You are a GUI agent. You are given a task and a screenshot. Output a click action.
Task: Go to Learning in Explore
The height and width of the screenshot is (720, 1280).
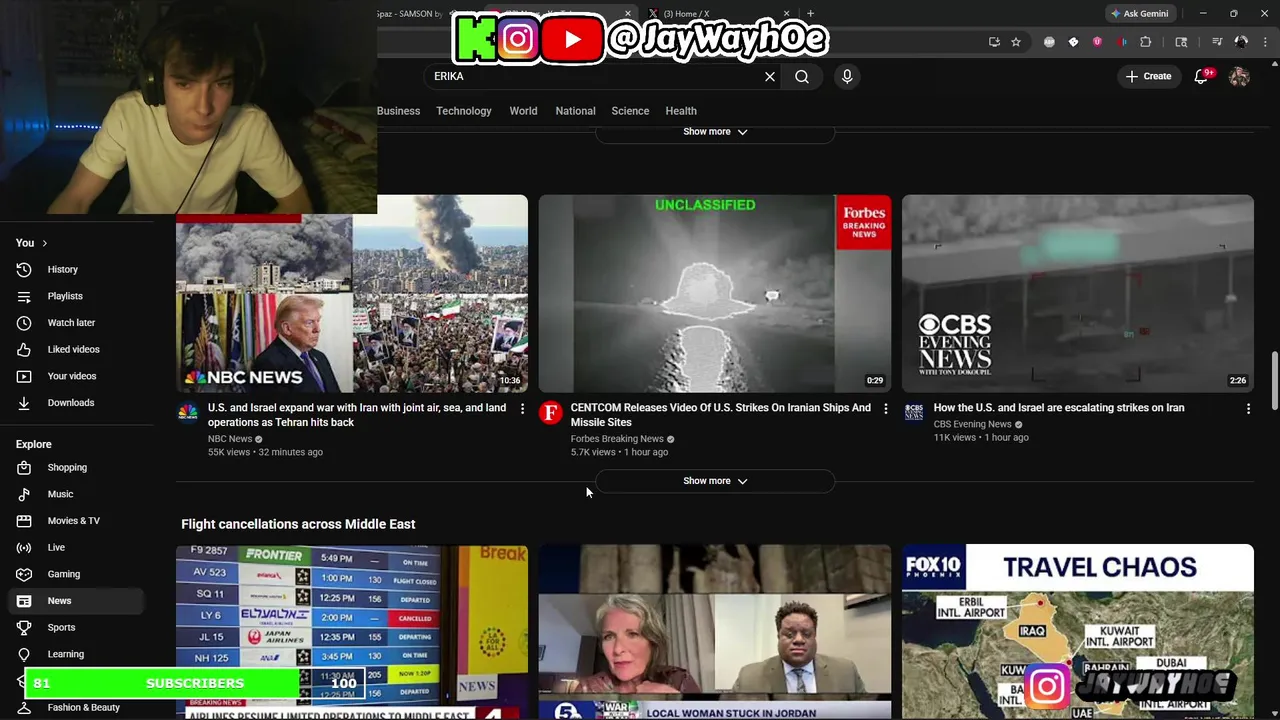(76, 654)
